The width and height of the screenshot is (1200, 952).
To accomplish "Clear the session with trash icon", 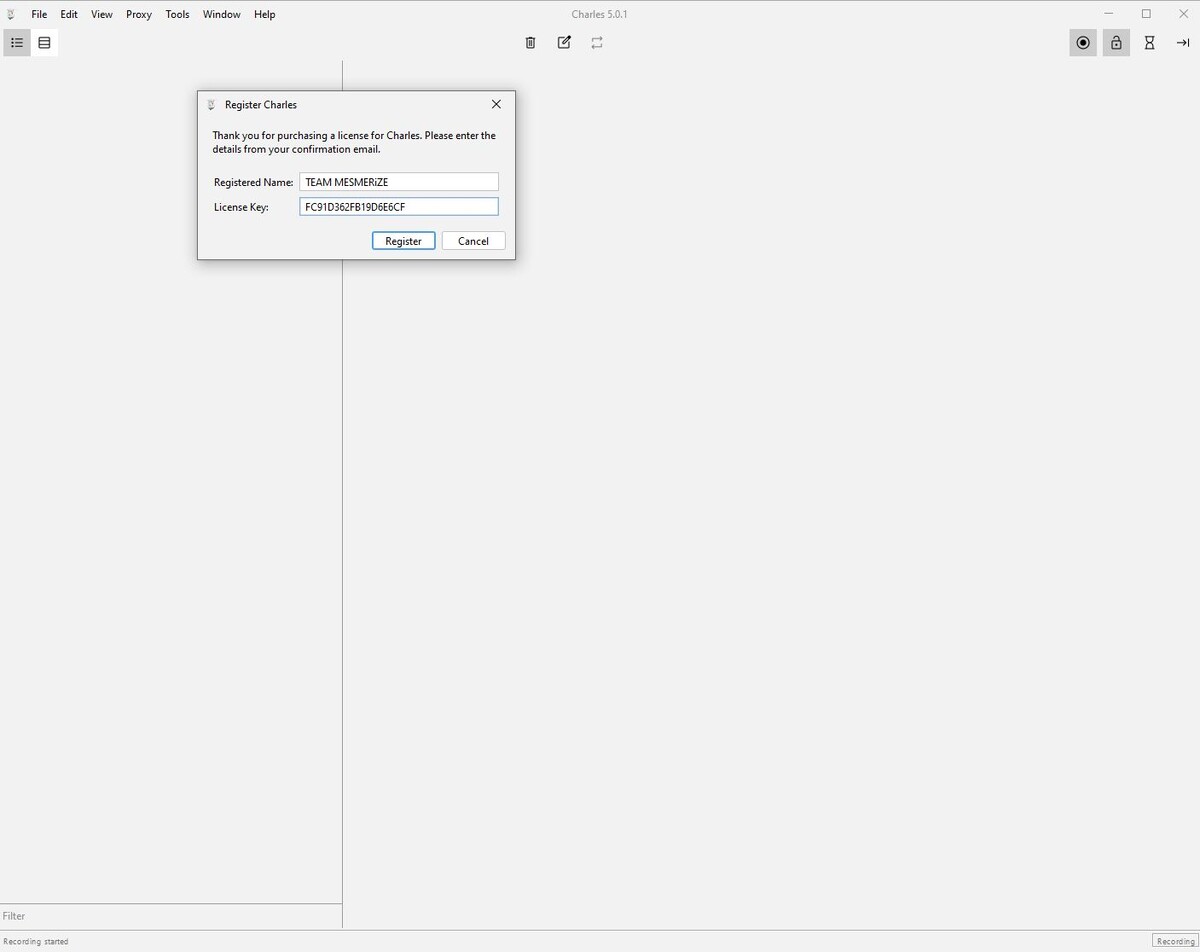I will click(x=530, y=43).
